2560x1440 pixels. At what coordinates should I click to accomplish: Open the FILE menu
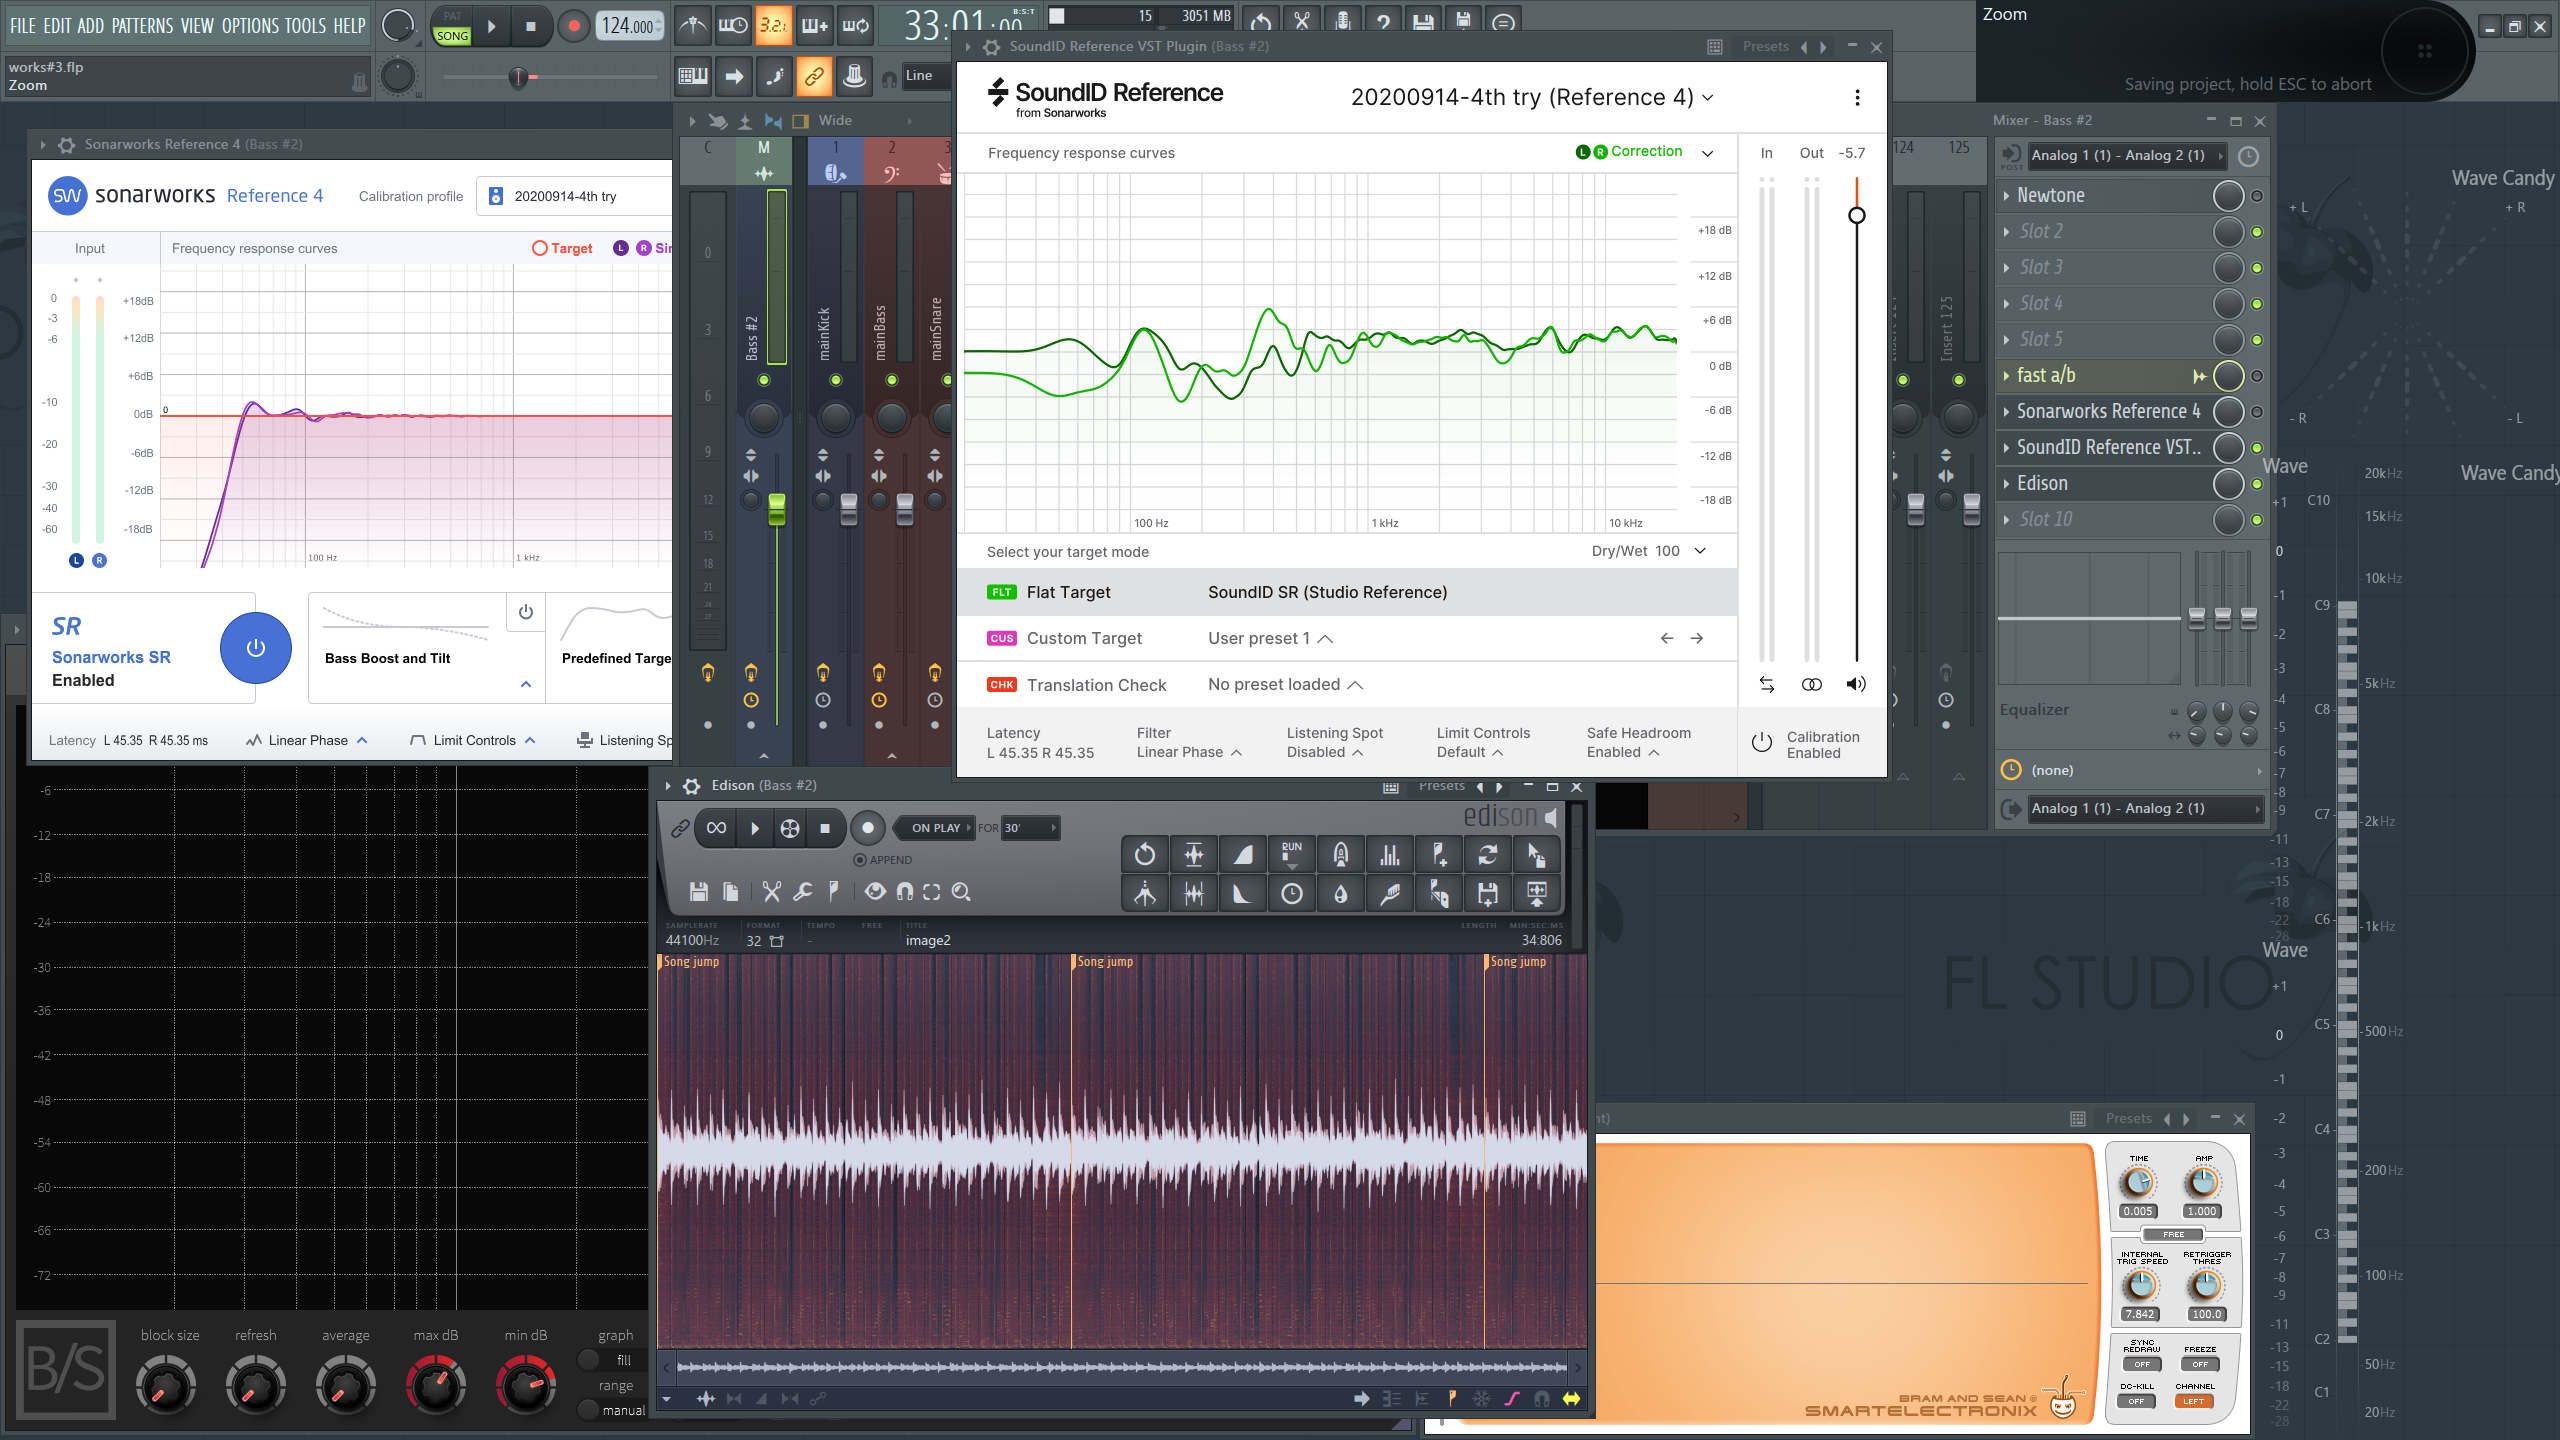[x=22, y=26]
